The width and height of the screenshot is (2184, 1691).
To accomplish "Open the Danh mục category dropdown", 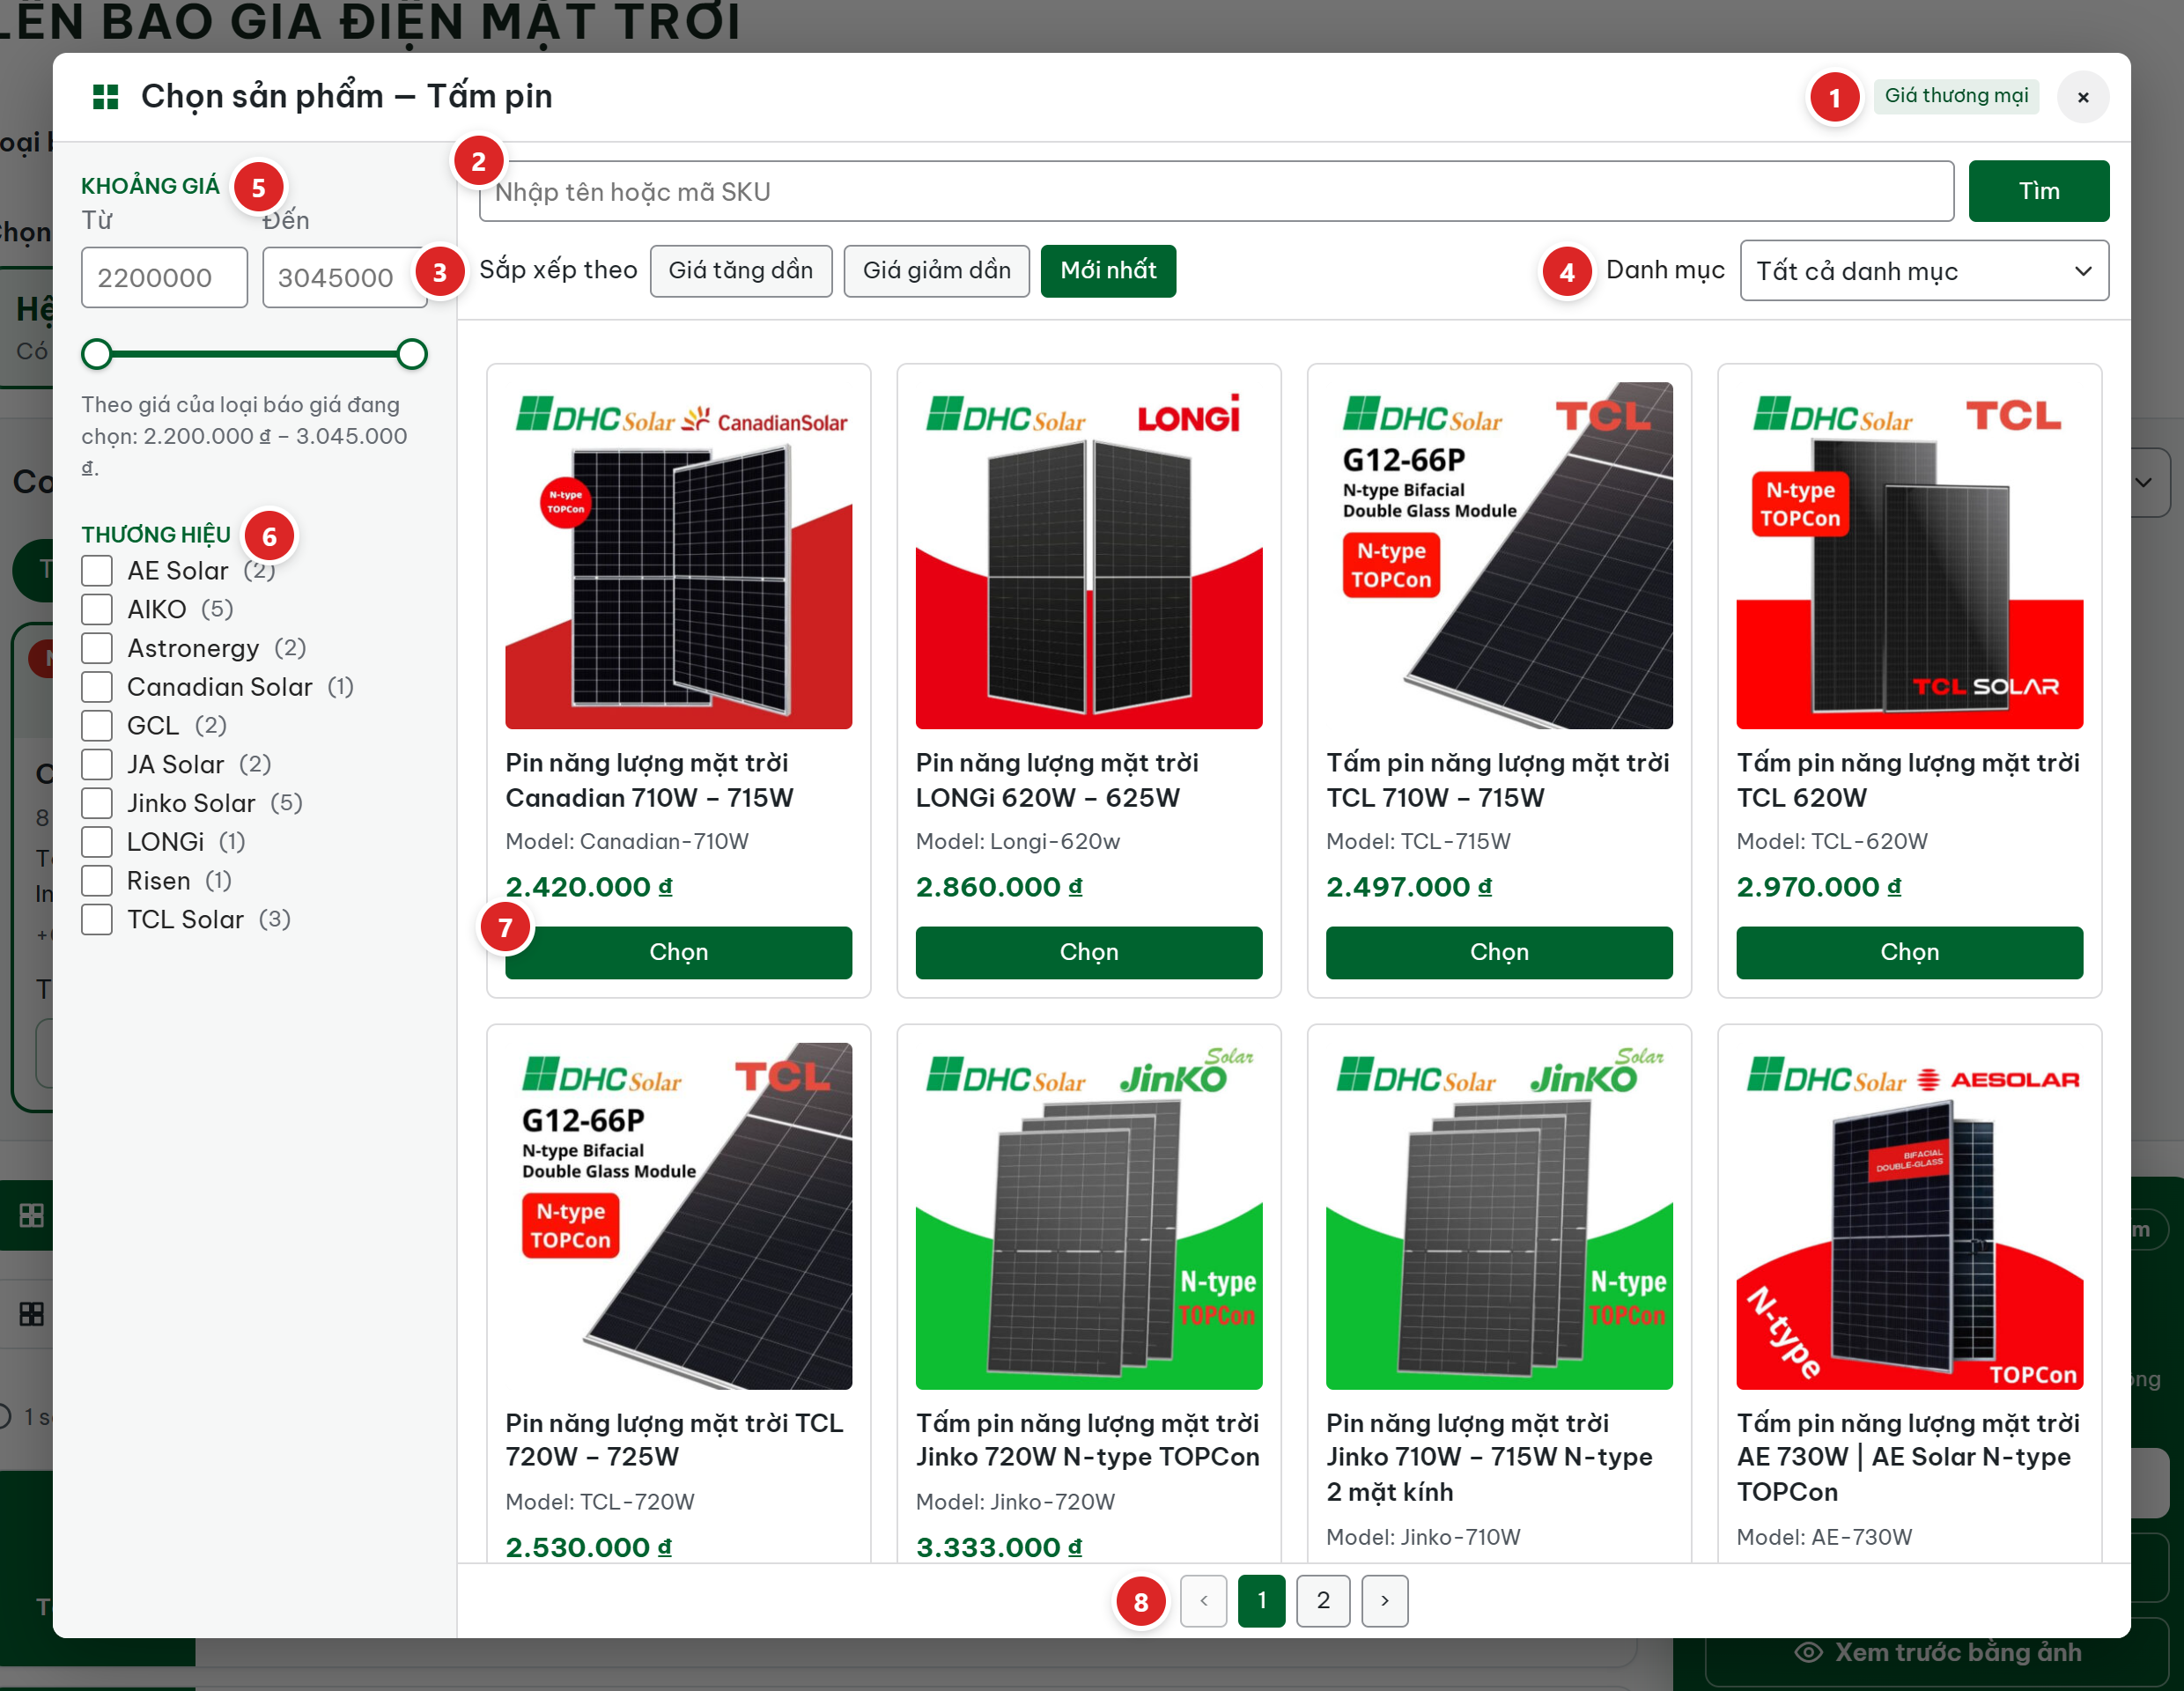I will 1924,271.
